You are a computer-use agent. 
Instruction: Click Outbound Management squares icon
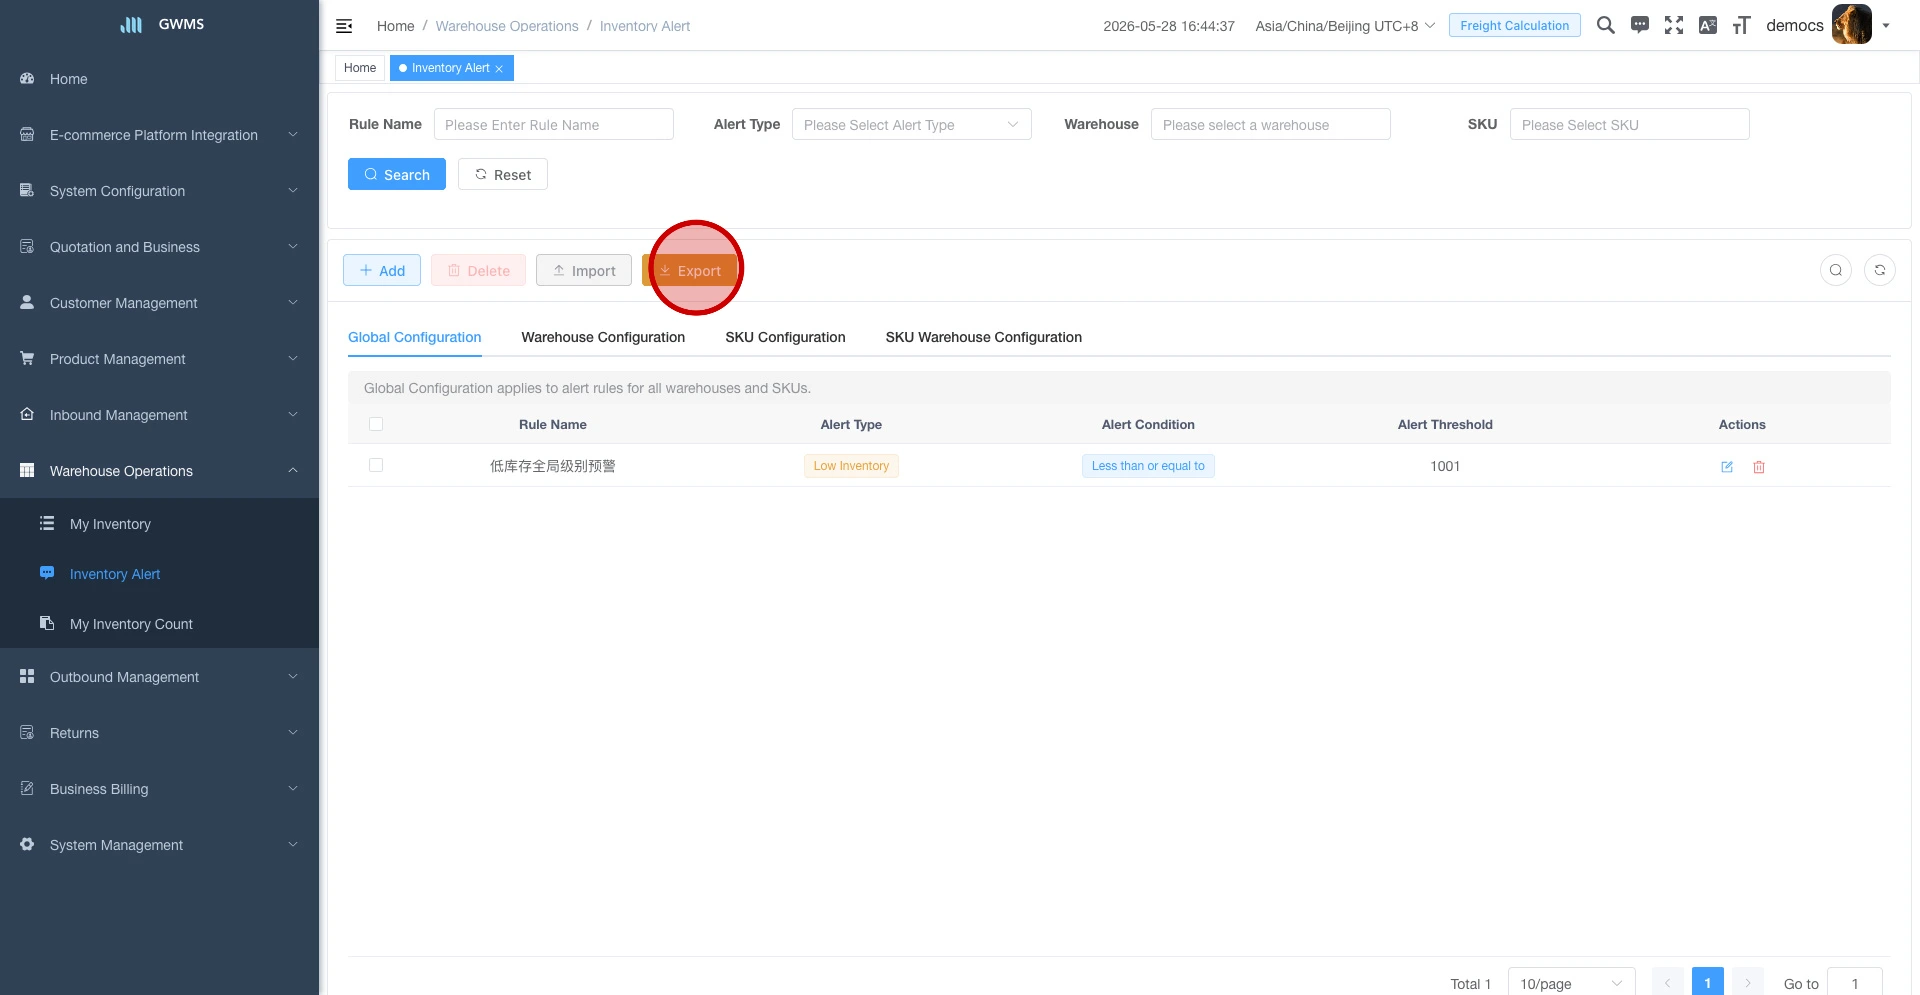pyautogui.click(x=27, y=676)
